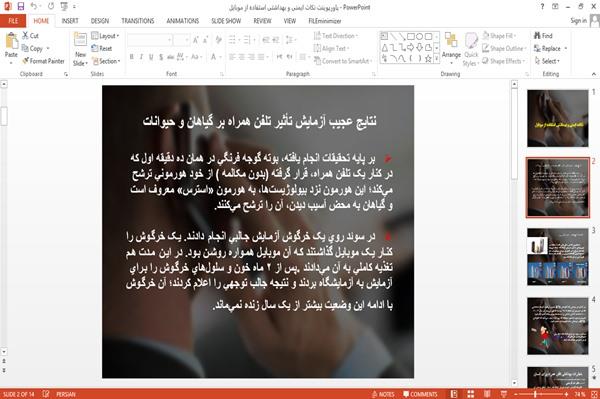
Task: Open the font name combo box
Action: (x=150, y=40)
